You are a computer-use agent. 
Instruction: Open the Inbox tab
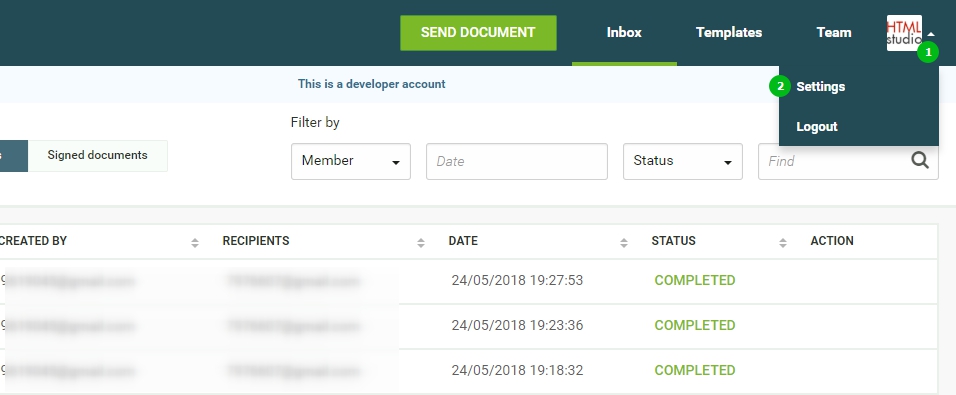tap(624, 32)
